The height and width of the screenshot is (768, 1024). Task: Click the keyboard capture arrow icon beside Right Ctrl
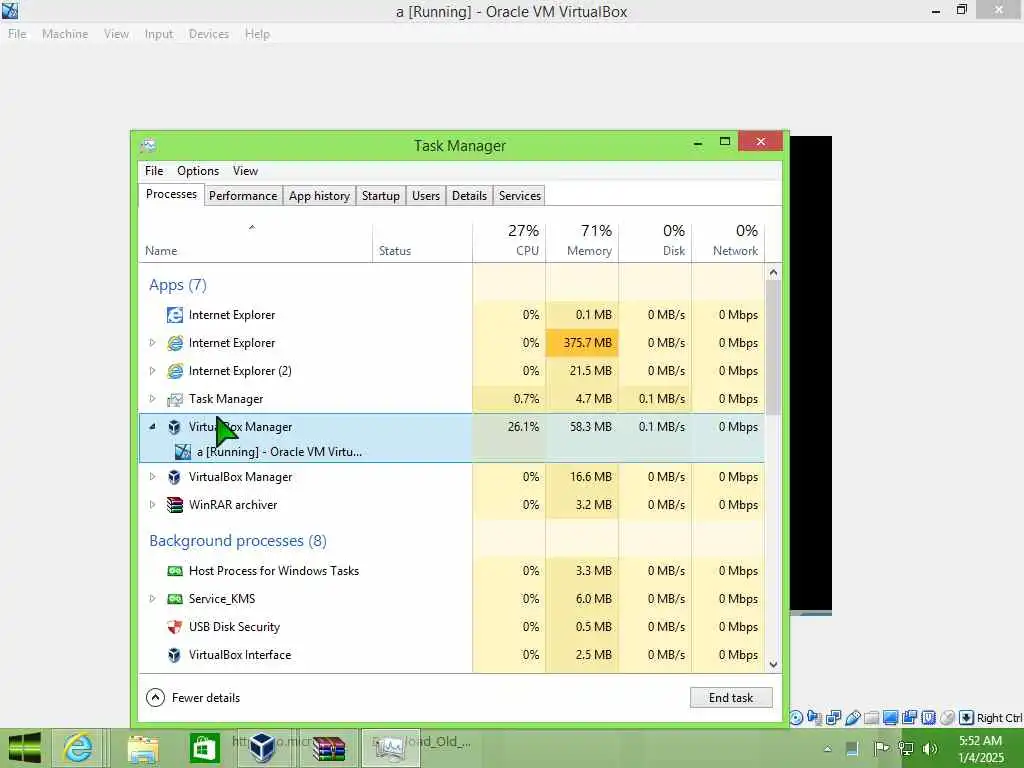[966, 718]
